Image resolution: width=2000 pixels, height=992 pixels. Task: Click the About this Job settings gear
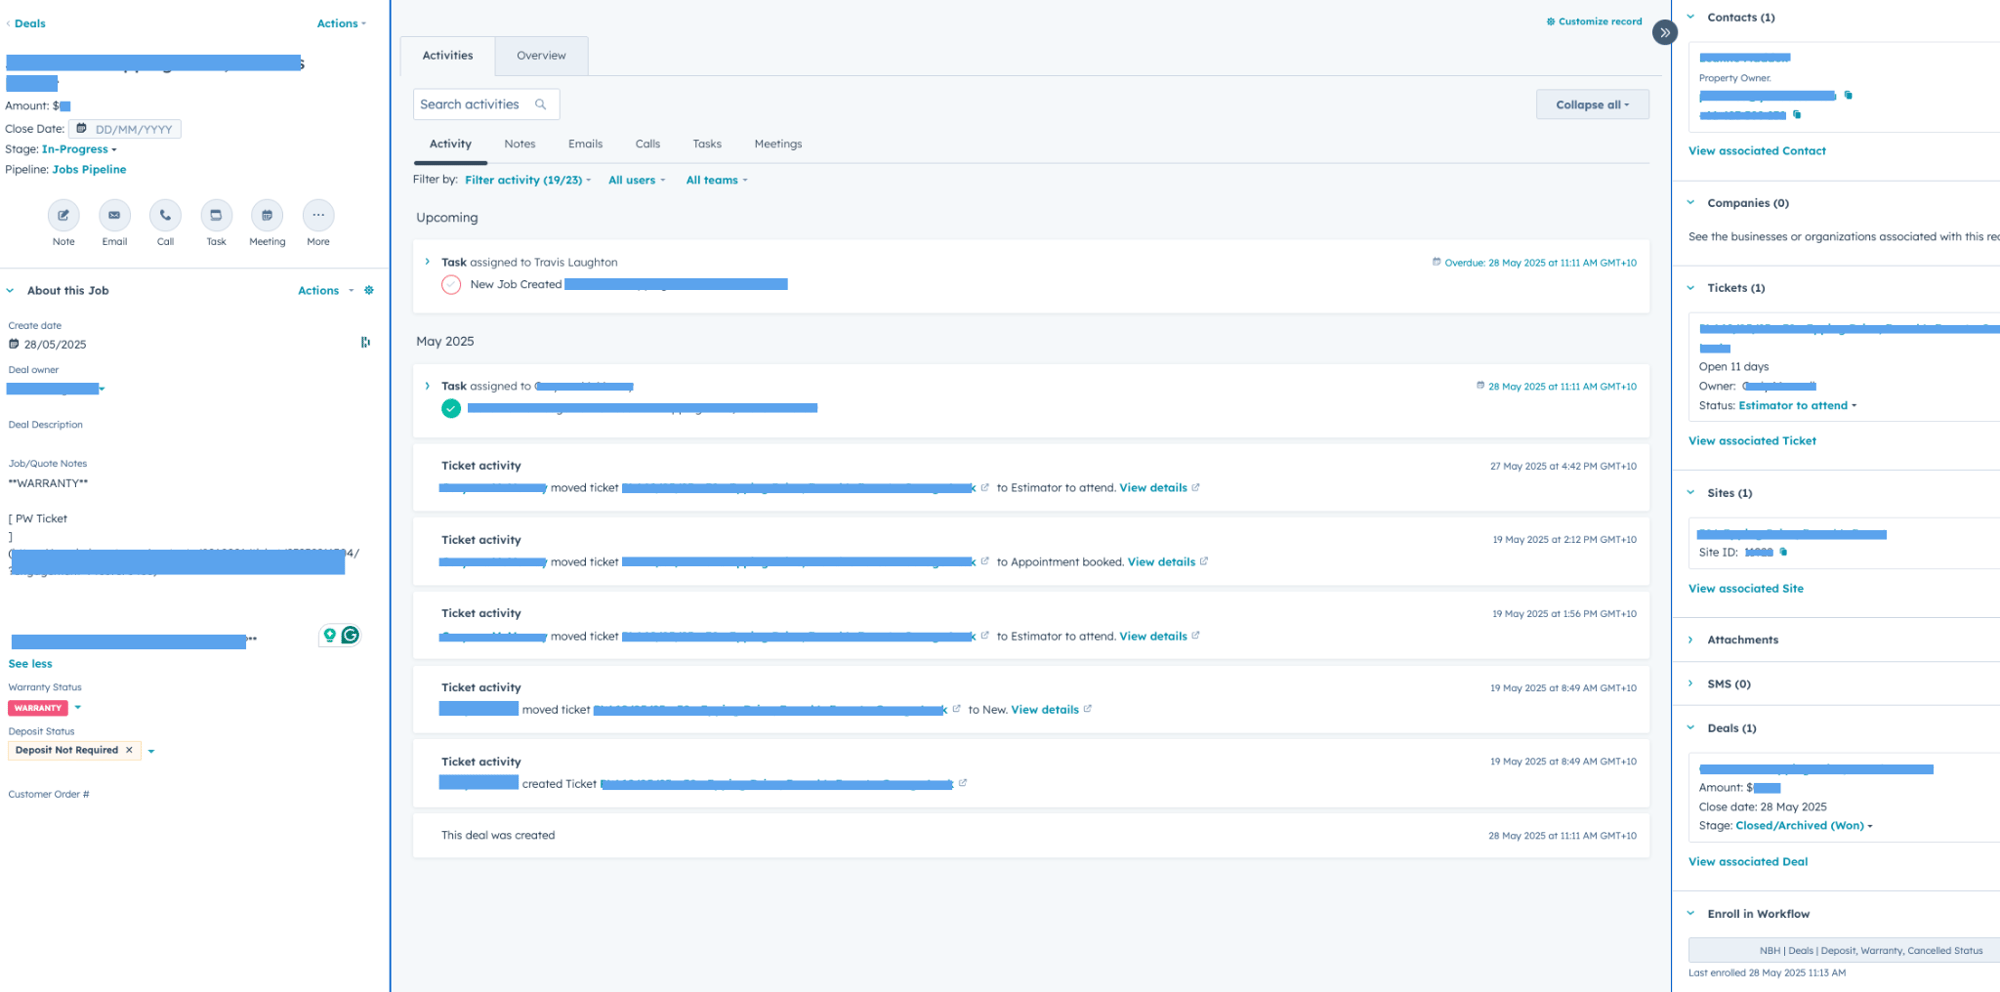pyautogui.click(x=369, y=290)
